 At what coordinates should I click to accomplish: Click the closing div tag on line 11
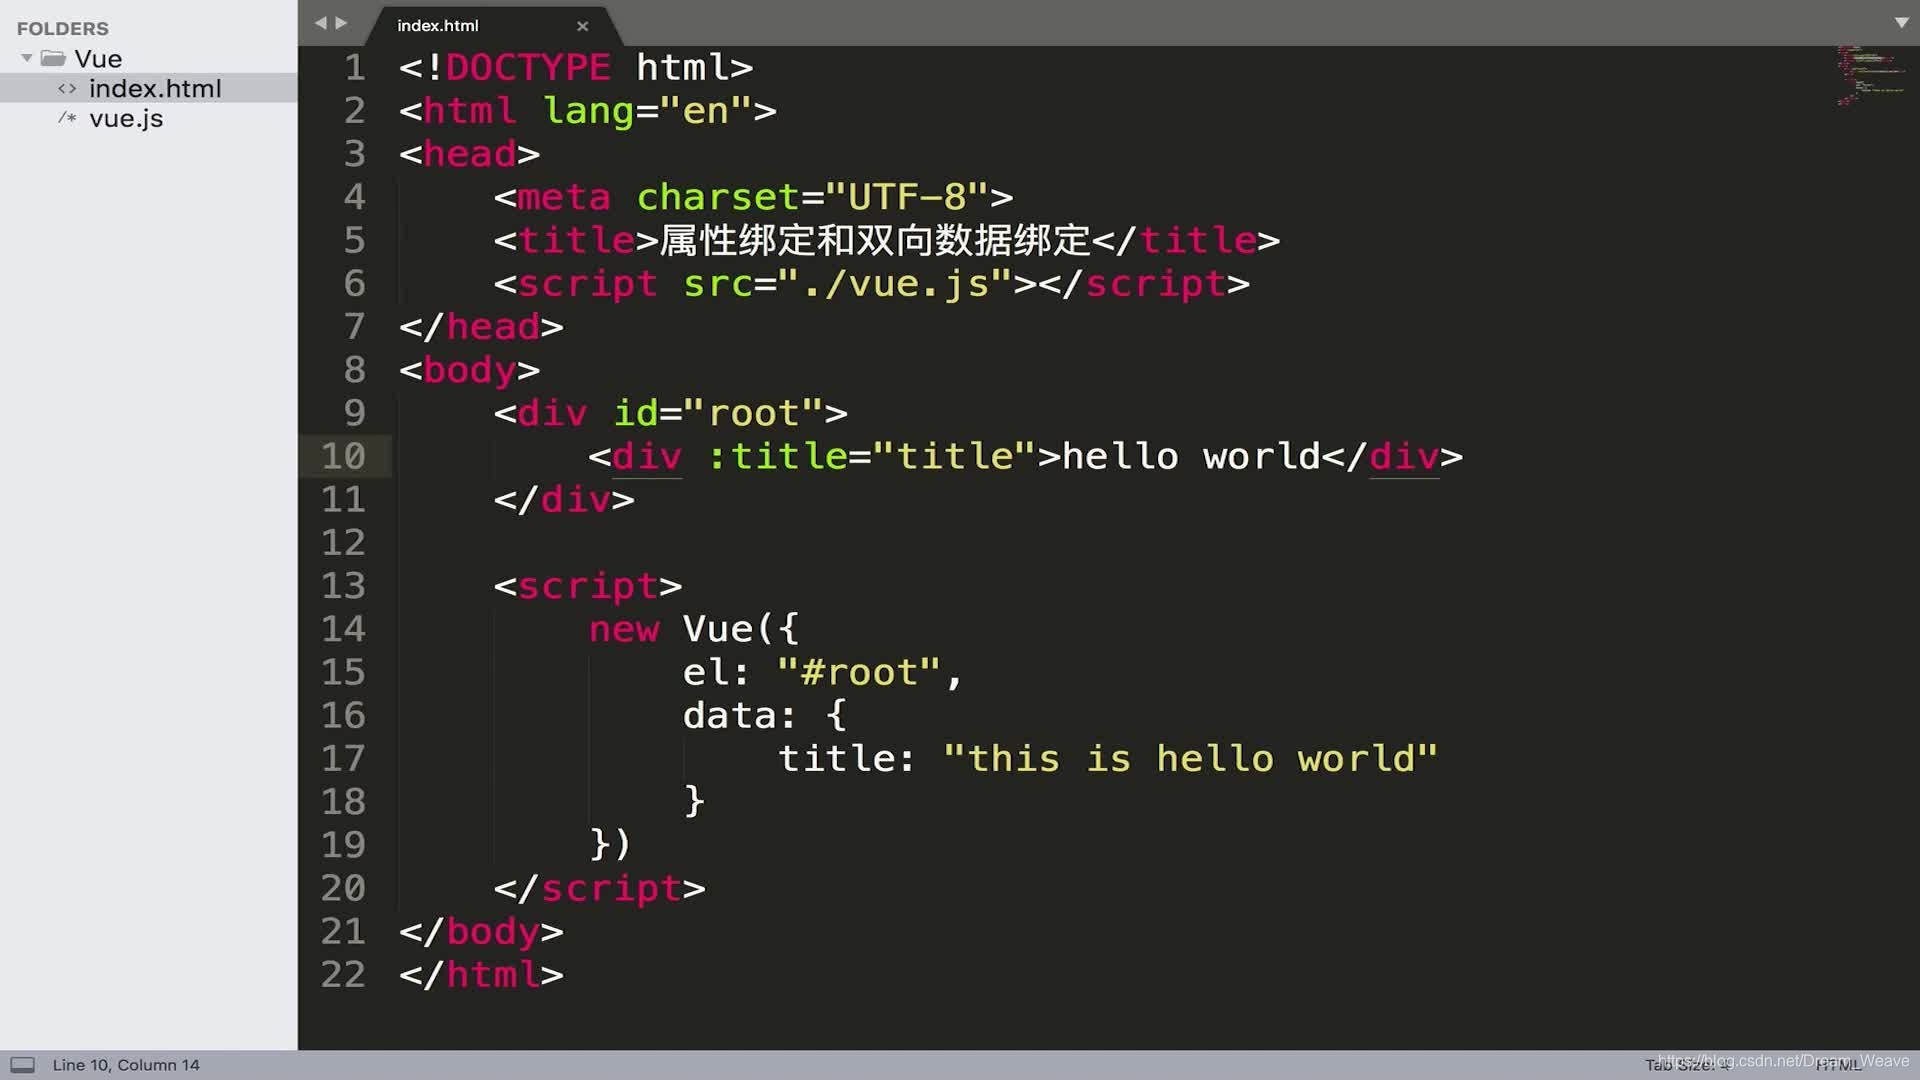[x=564, y=499]
